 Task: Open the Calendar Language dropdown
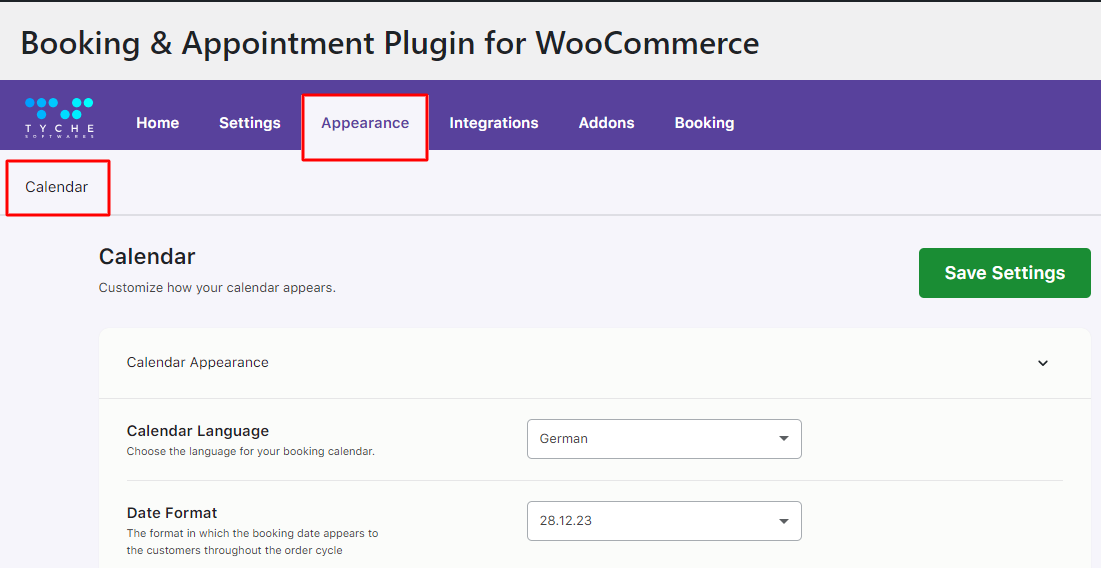click(664, 439)
